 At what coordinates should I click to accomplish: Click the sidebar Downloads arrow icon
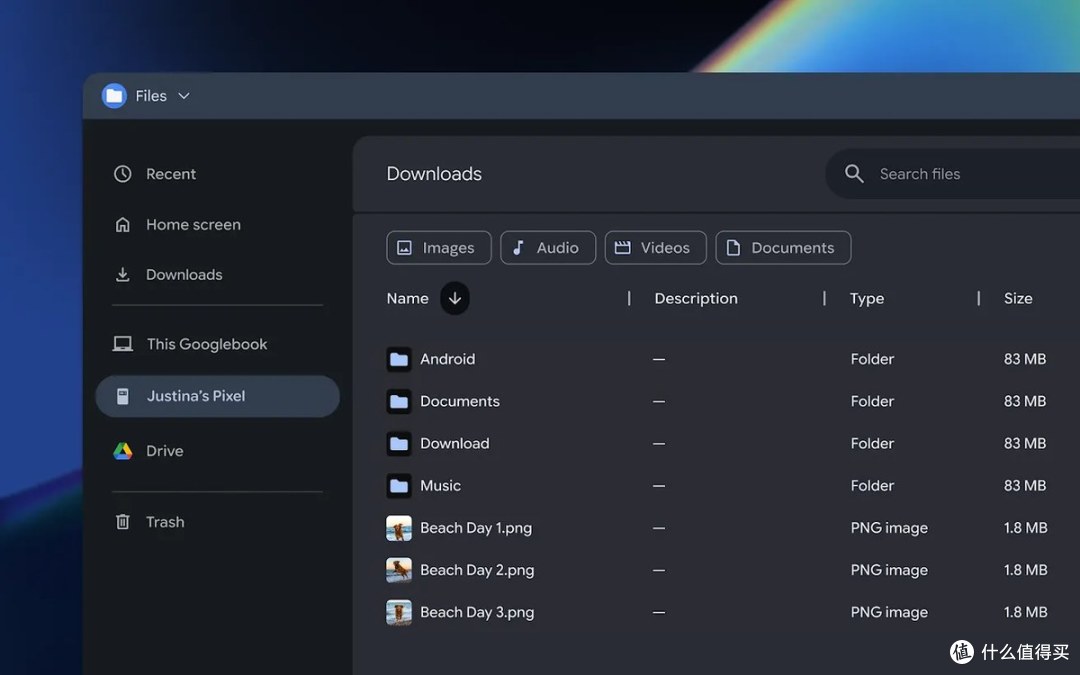[123, 275]
